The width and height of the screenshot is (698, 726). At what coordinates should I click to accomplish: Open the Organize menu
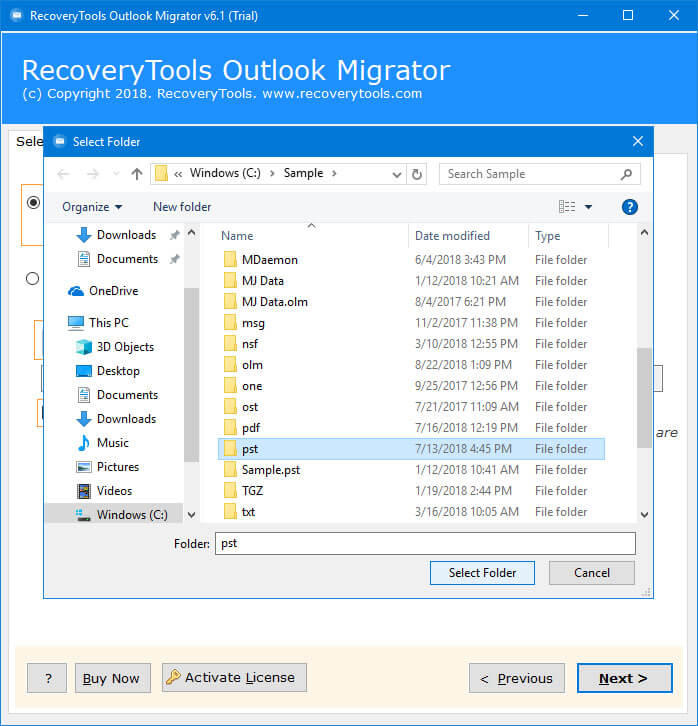pos(92,207)
